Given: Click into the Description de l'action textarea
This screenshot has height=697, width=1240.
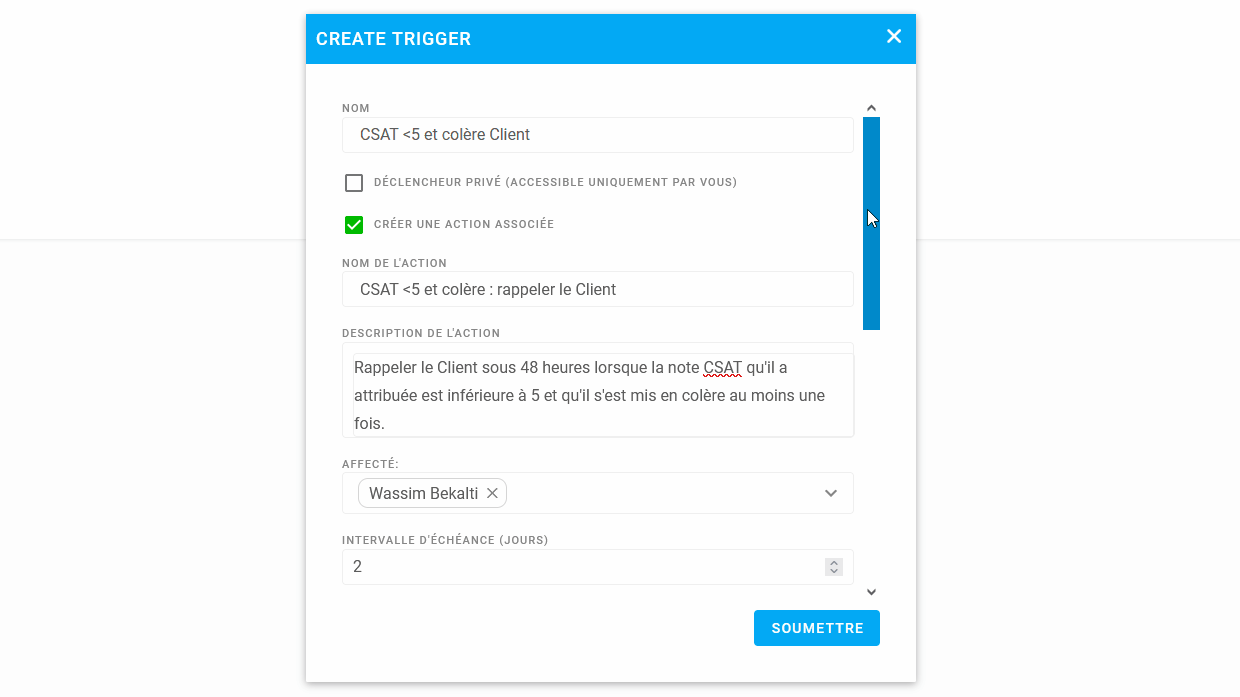Looking at the screenshot, I should 597,395.
